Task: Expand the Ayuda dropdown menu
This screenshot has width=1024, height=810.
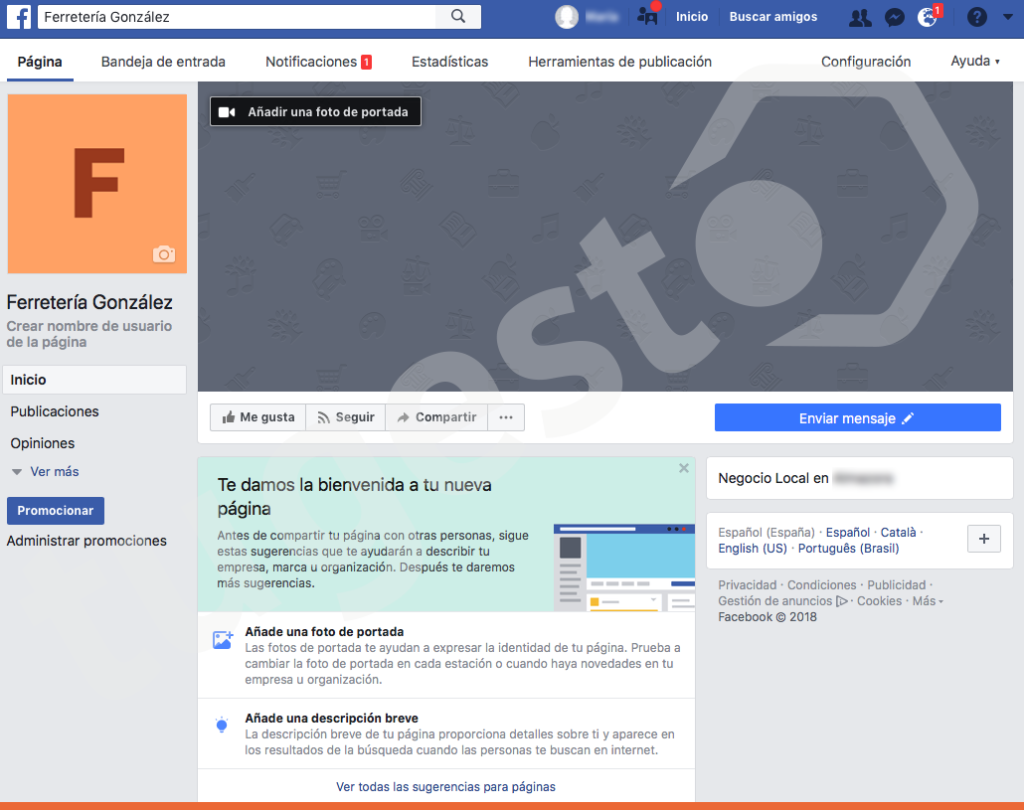Action: pyautogui.click(x=975, y=61)
